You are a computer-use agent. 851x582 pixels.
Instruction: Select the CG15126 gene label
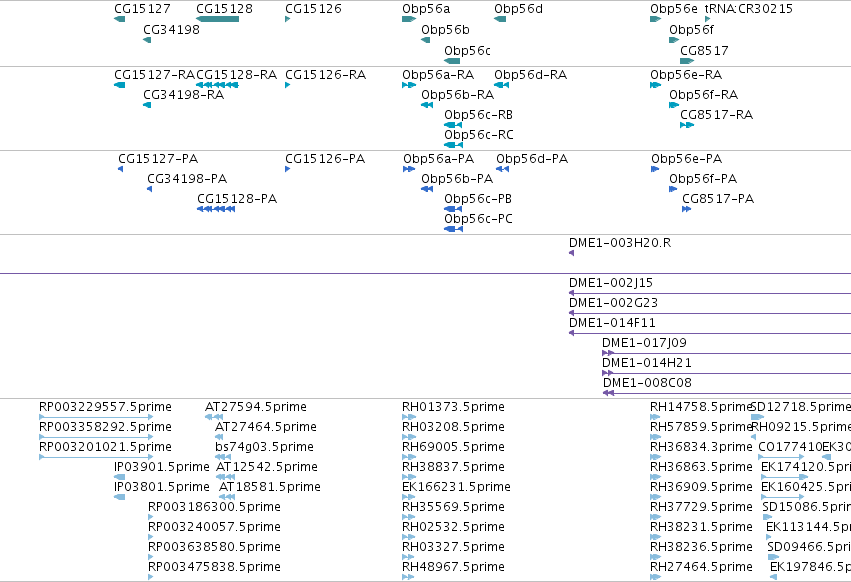[x=313, y=9]
